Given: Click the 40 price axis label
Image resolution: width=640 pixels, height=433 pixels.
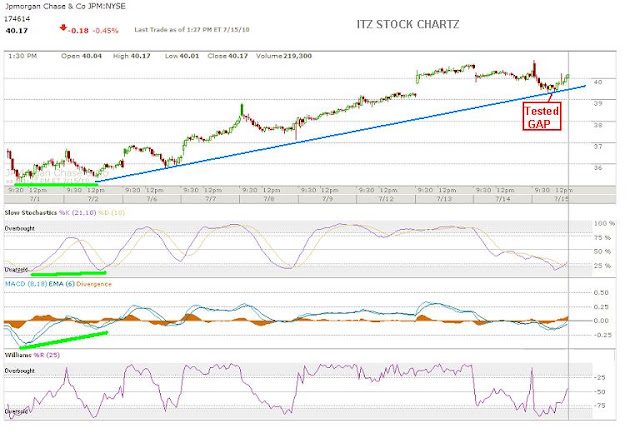Looking at the screenshot, I should 598,82.
